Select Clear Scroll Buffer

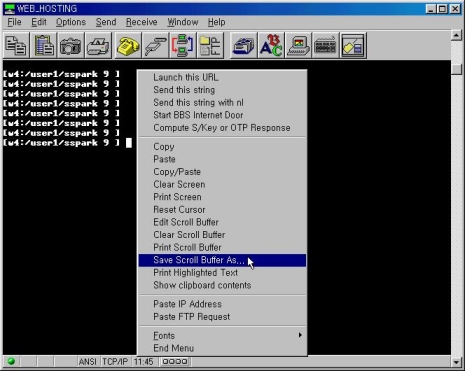[x=222, y=235]
